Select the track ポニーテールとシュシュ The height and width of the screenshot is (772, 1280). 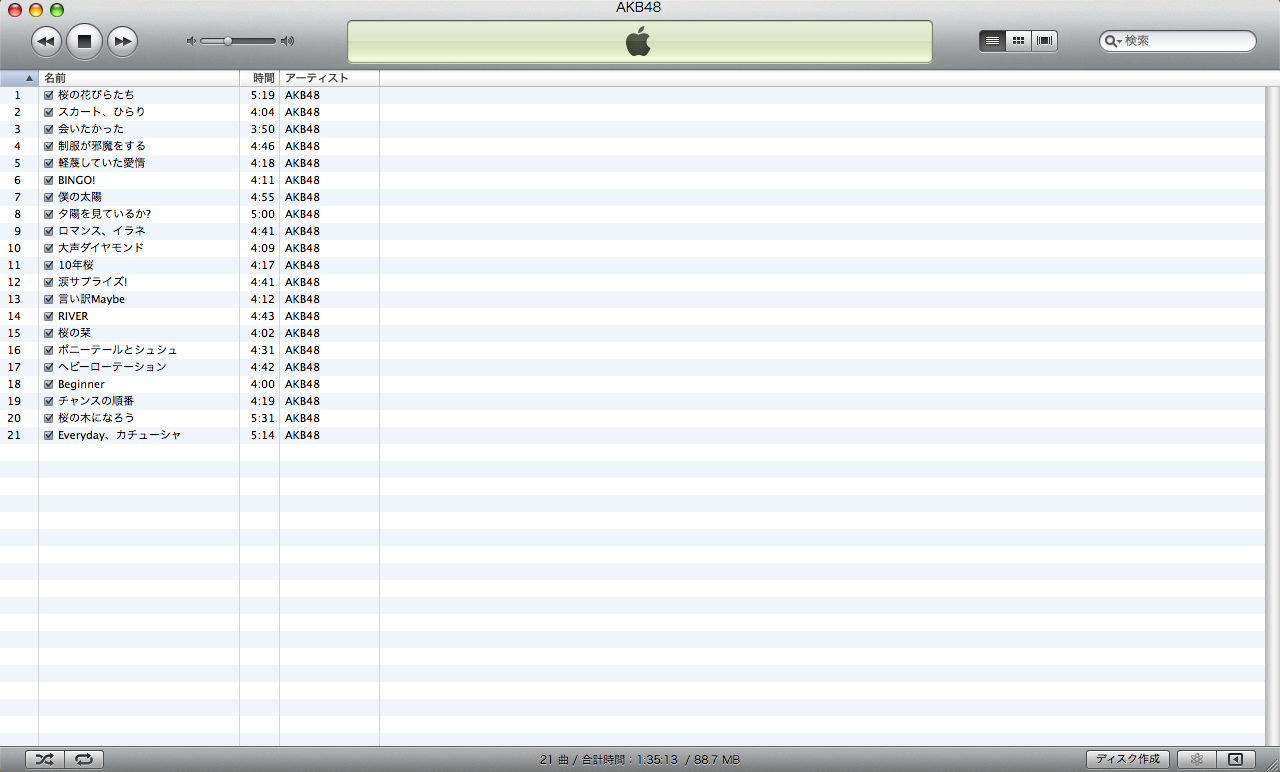tap(117, 350)
